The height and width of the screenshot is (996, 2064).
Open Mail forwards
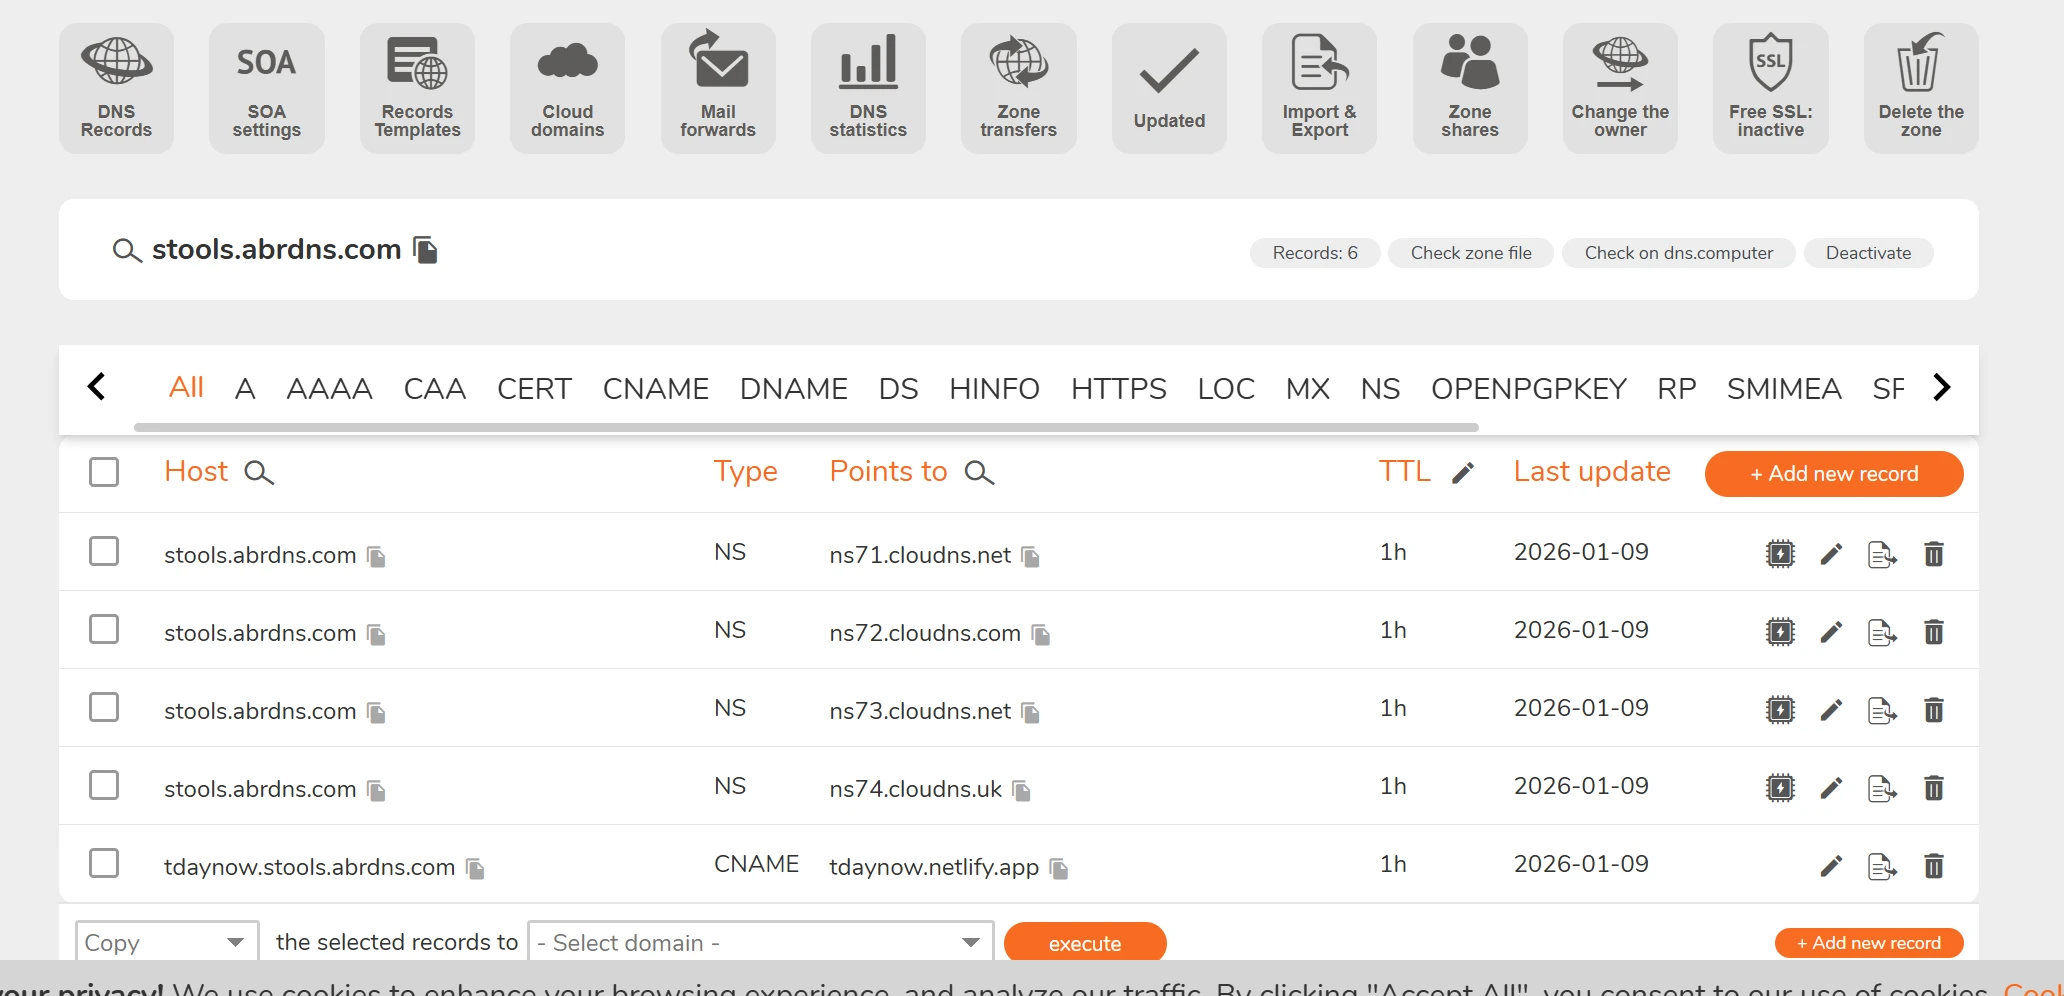(718, 88)
